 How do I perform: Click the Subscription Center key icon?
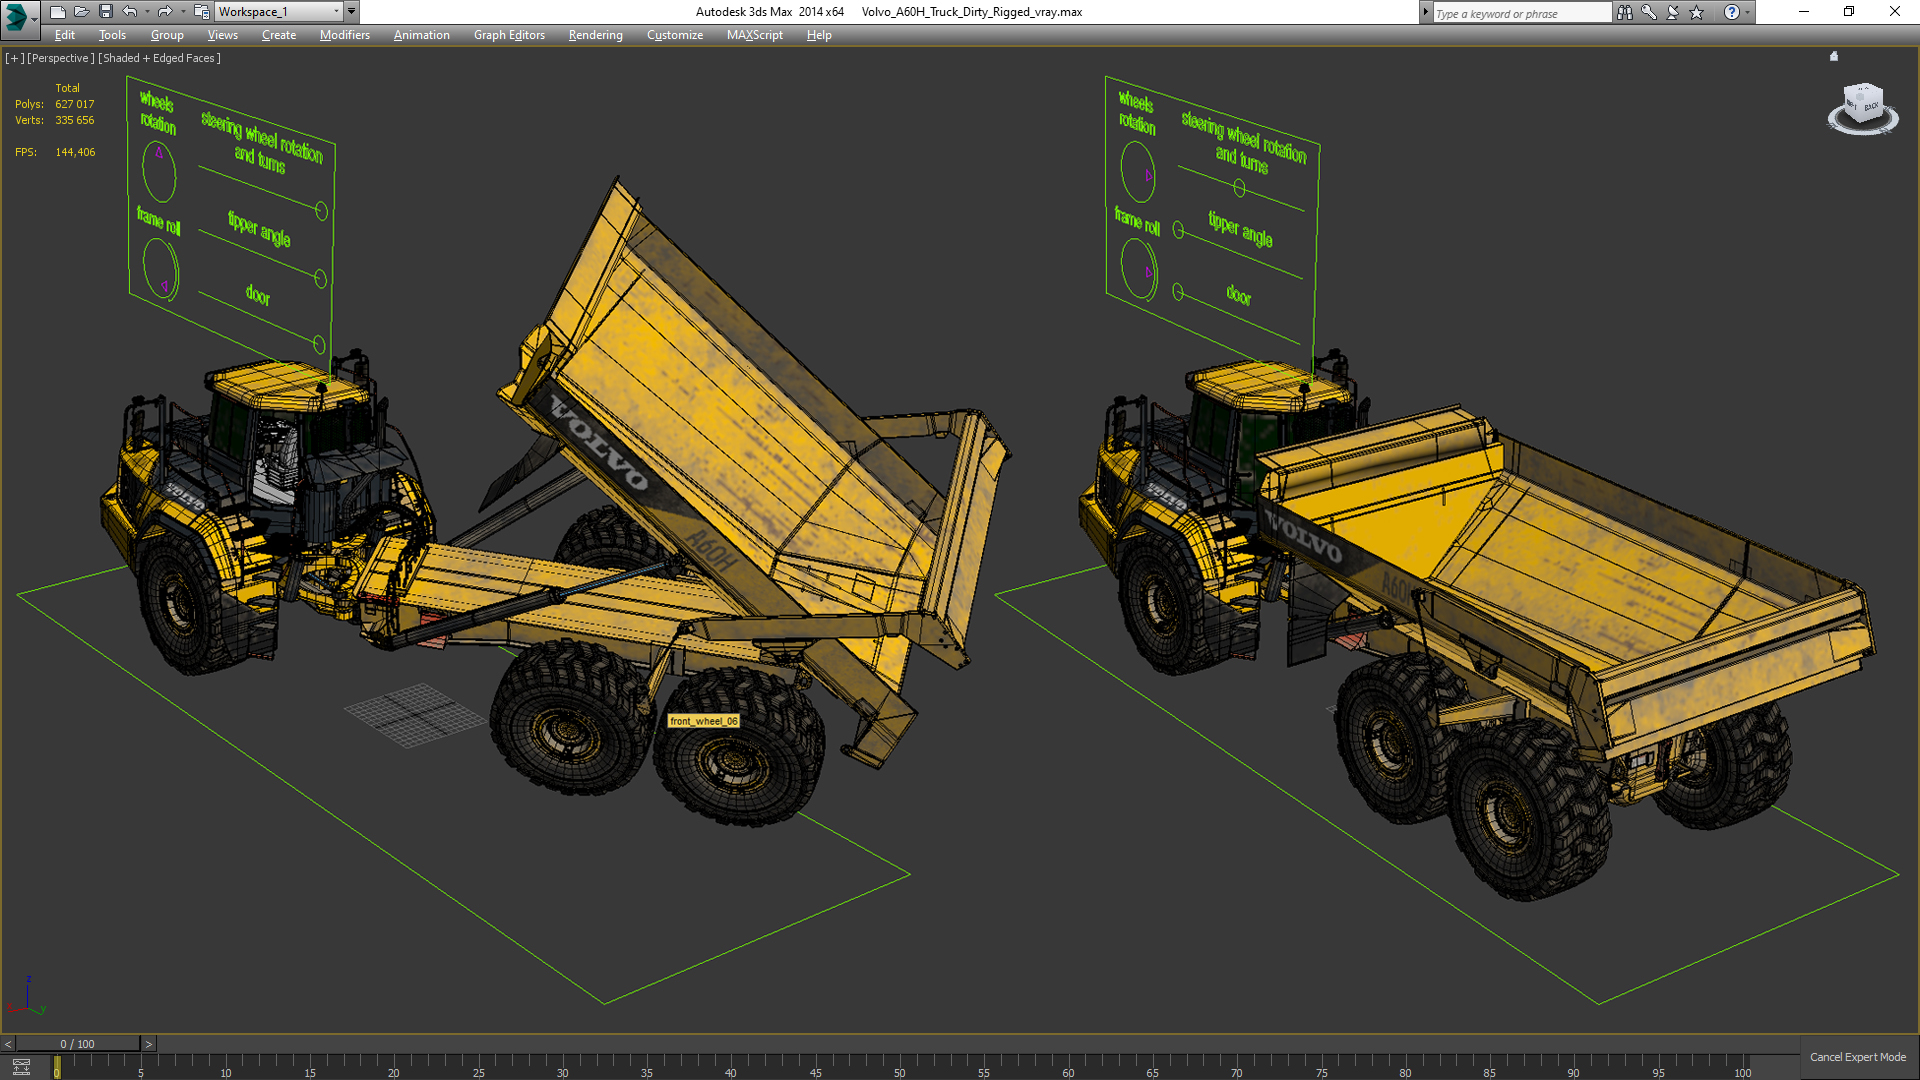[1649, 12]
